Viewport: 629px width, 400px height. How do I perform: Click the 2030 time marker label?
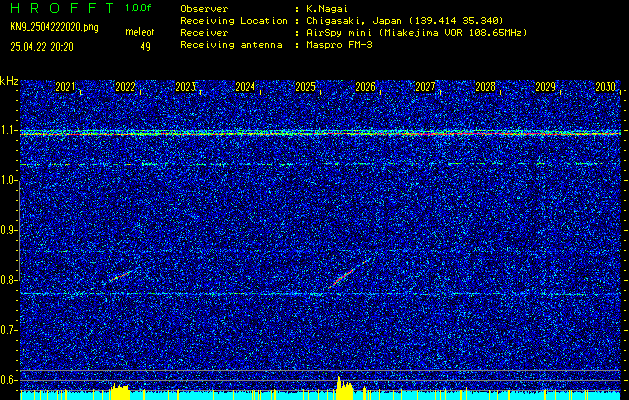pos(605,87)
